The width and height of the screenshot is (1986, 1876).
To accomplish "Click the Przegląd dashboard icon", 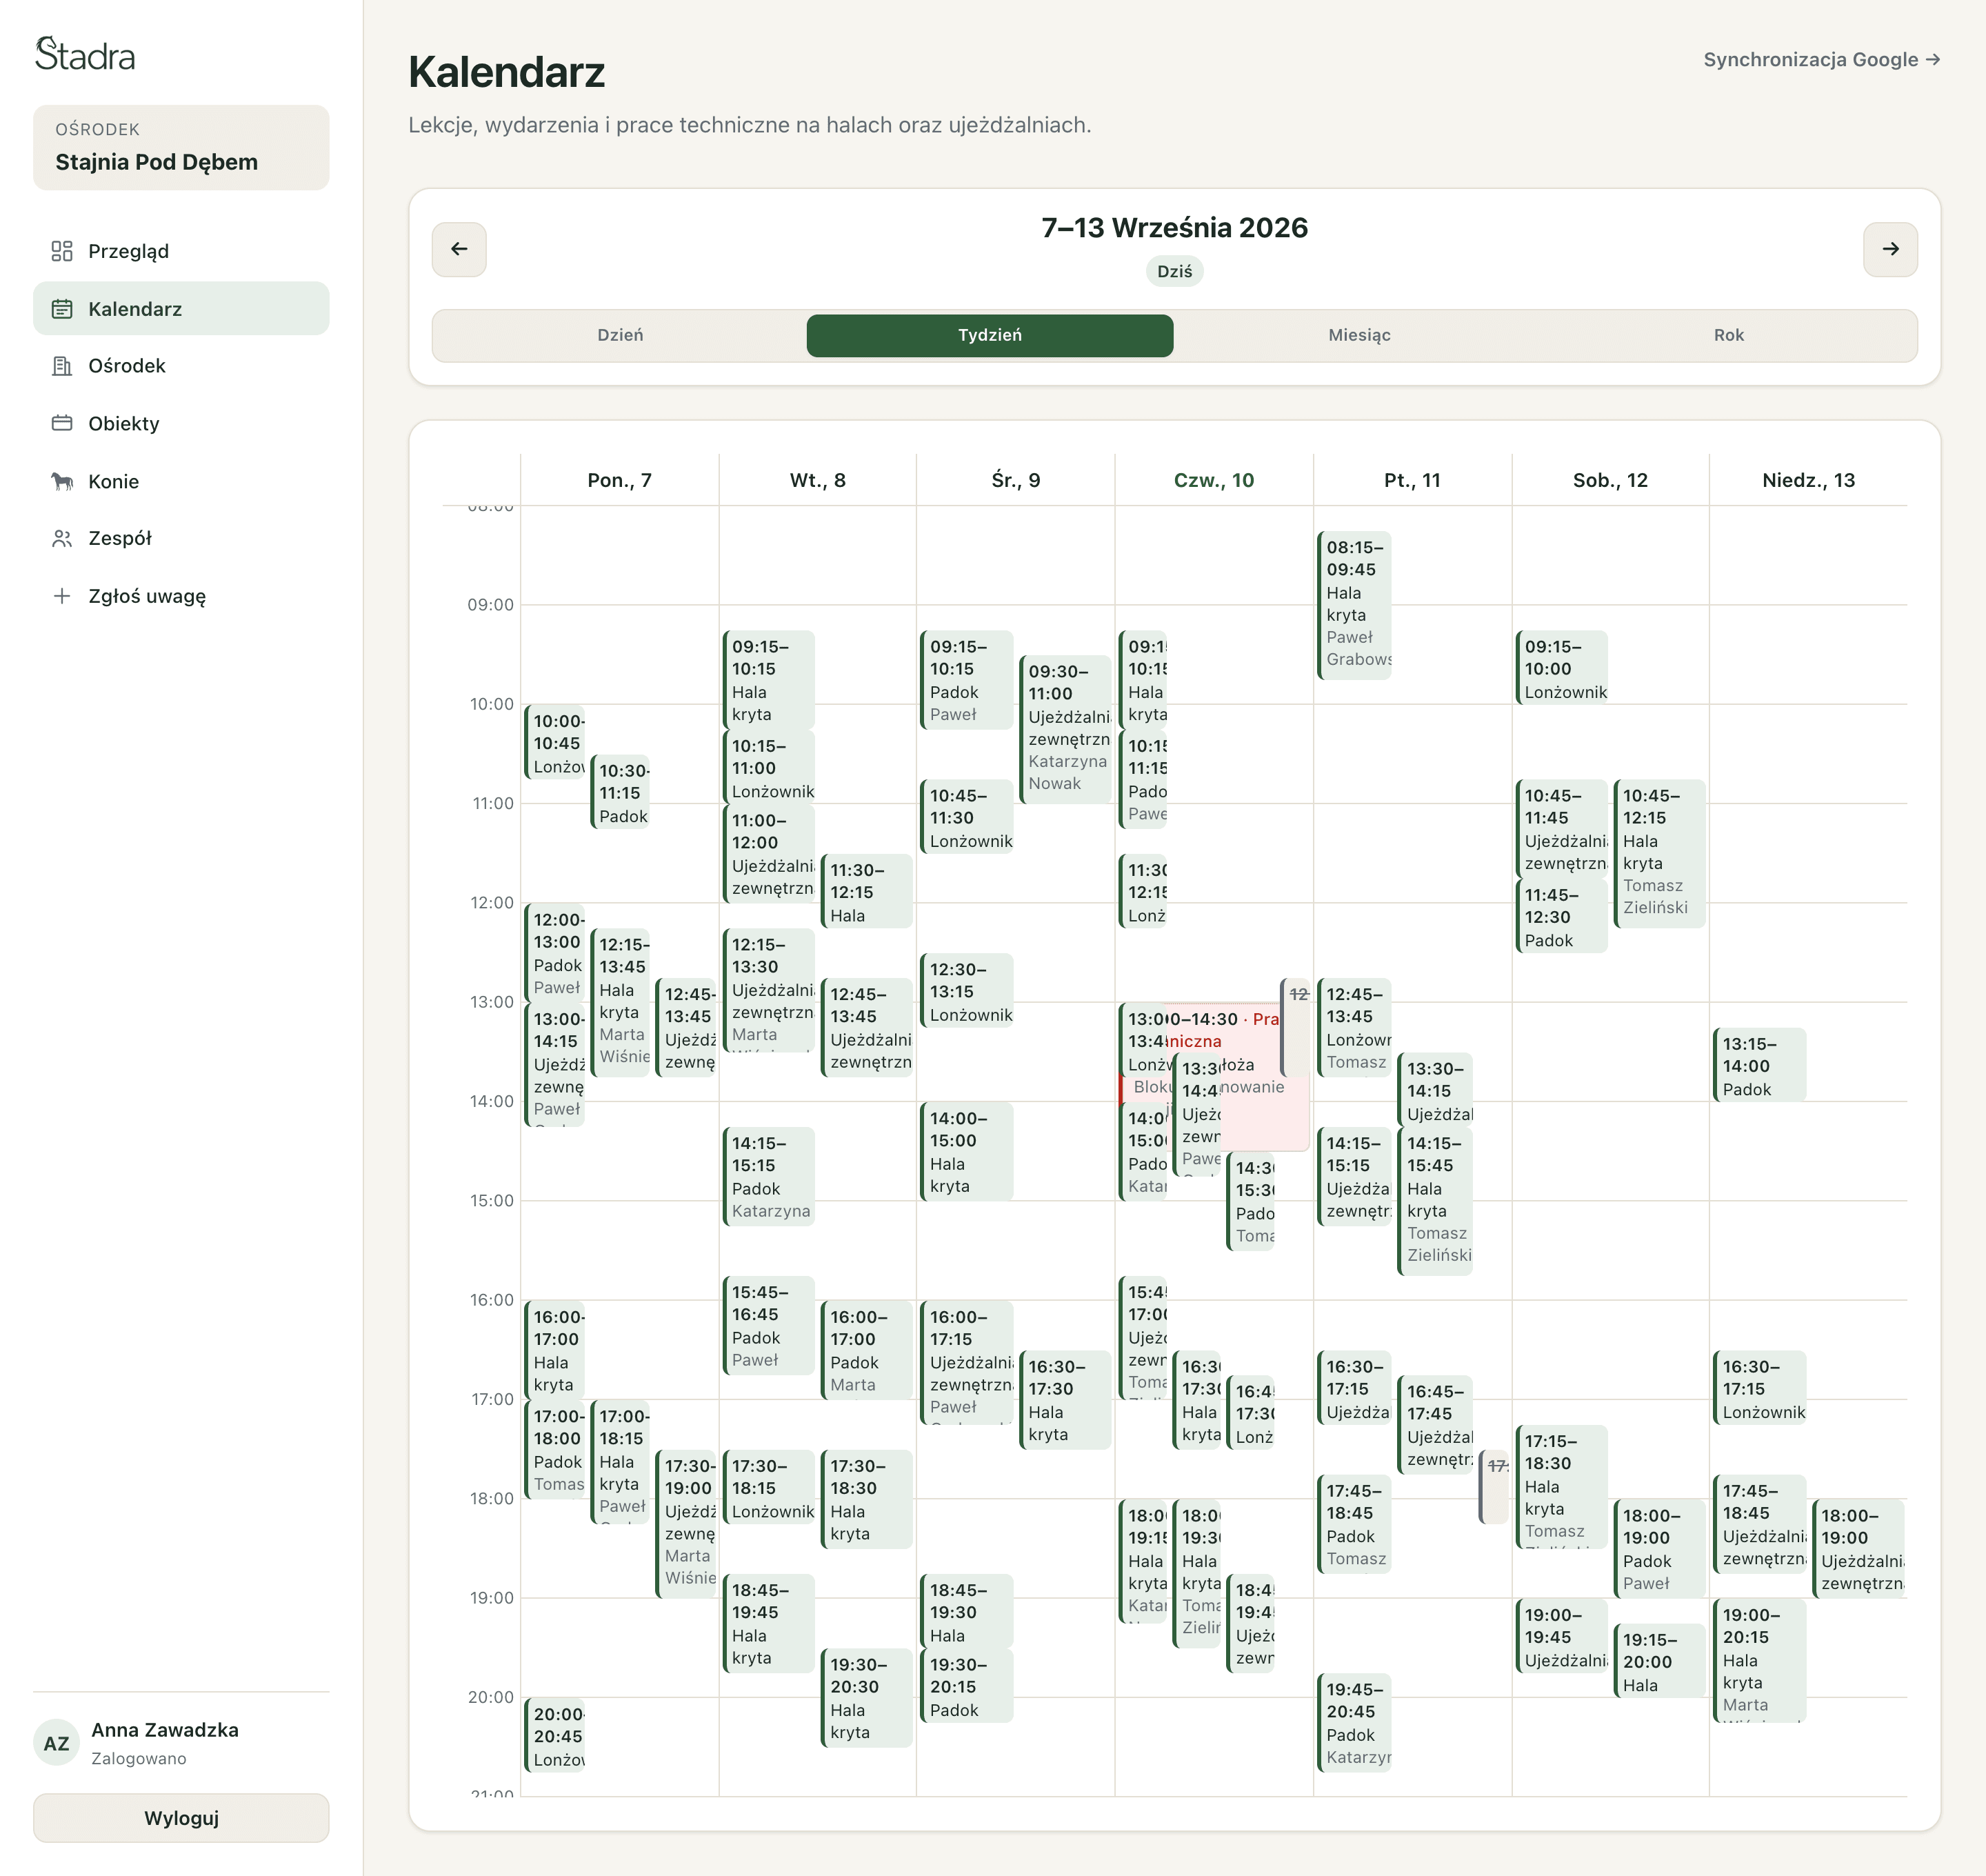I will (x=62, y=251).
